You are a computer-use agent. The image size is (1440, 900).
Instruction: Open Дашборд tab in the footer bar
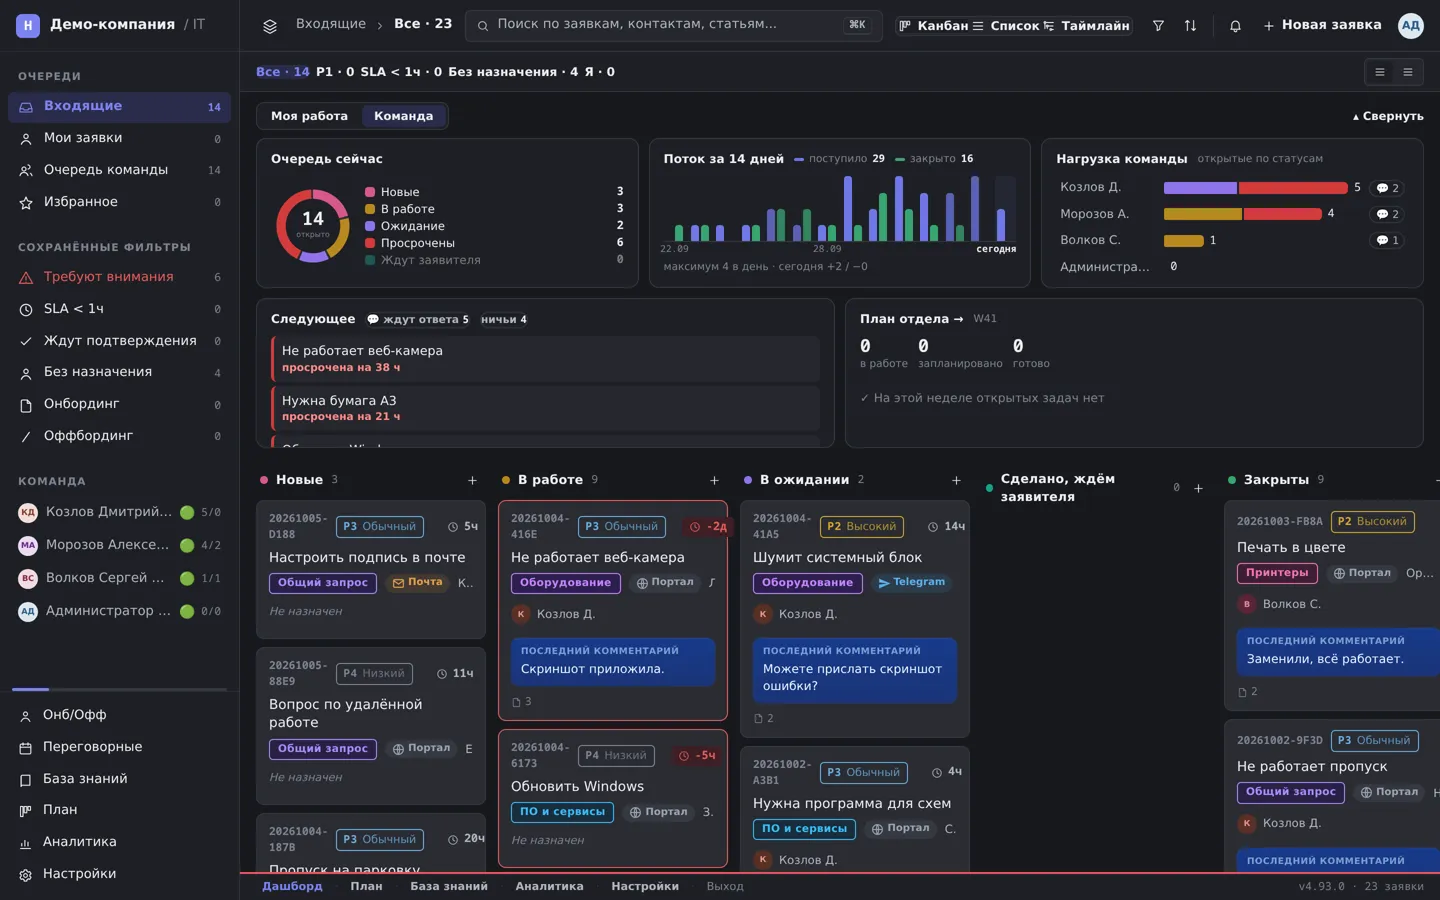[x=292, y=886]
